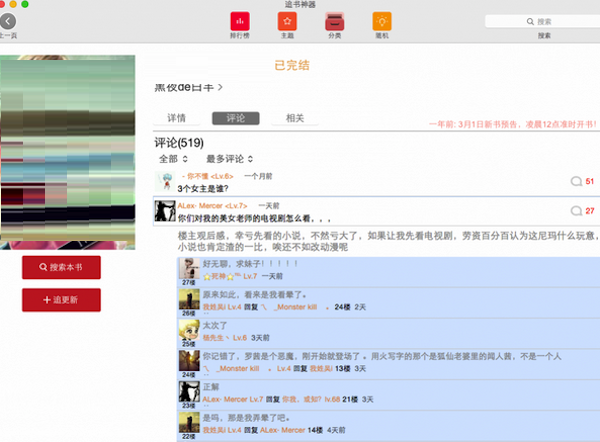Click the book cover image
The height and width of the screenshot is (442, 600).
(67, 152)
